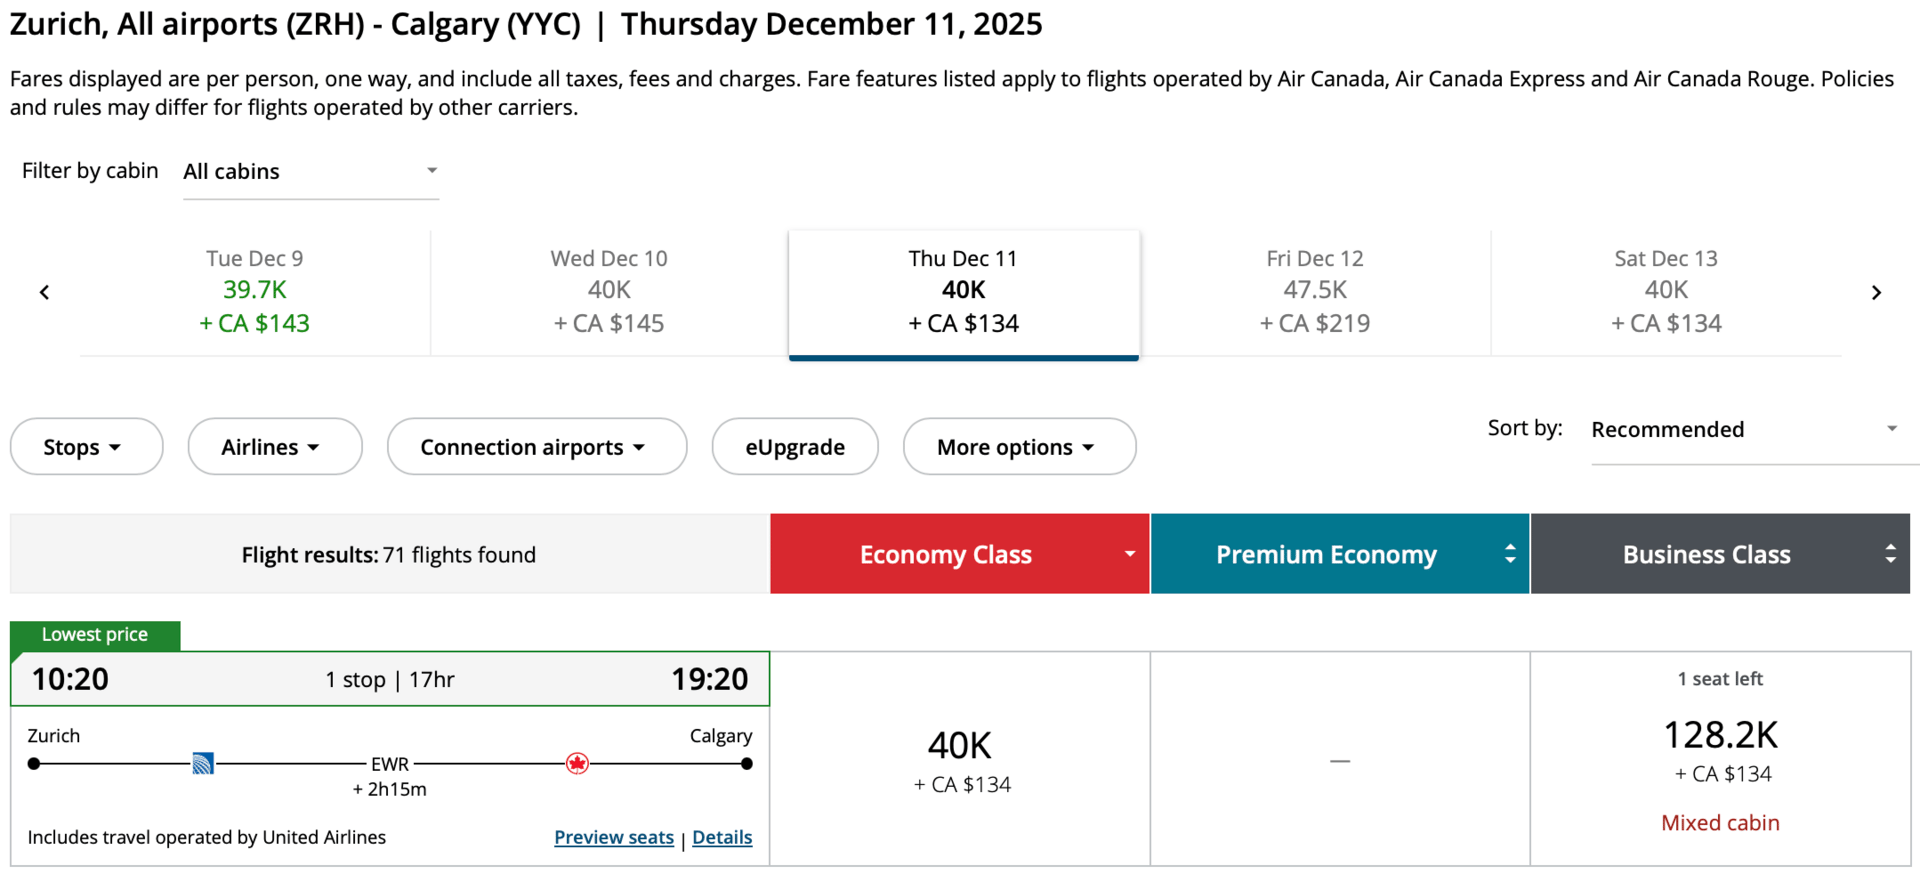Toggle the eUpgrade filter
1920x874 pixels.
[x=795, y=447]
